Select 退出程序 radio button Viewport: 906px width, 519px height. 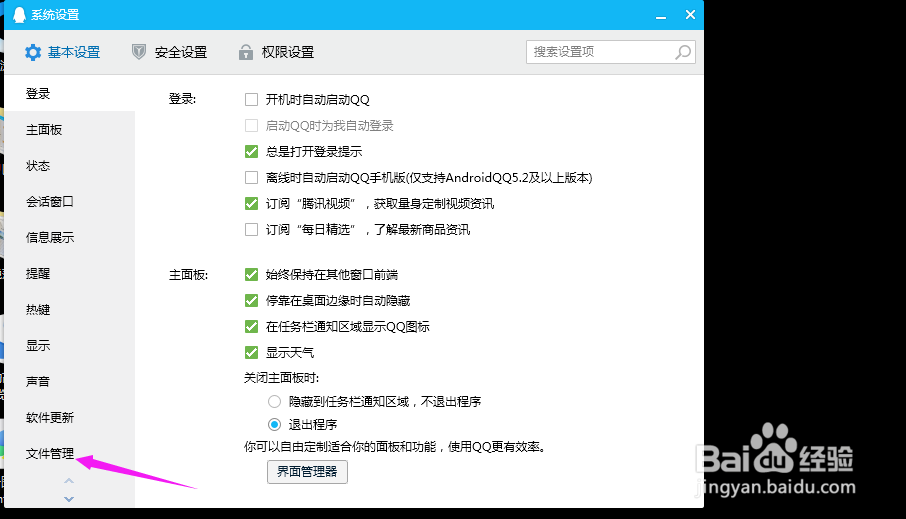pos(274,424)
